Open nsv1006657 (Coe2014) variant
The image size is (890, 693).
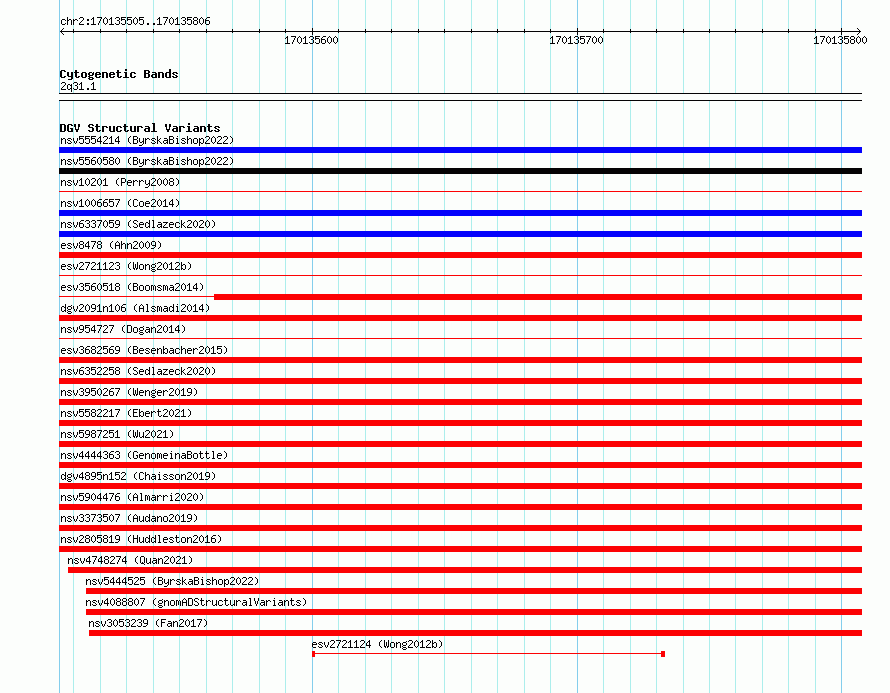coord(120,203)
